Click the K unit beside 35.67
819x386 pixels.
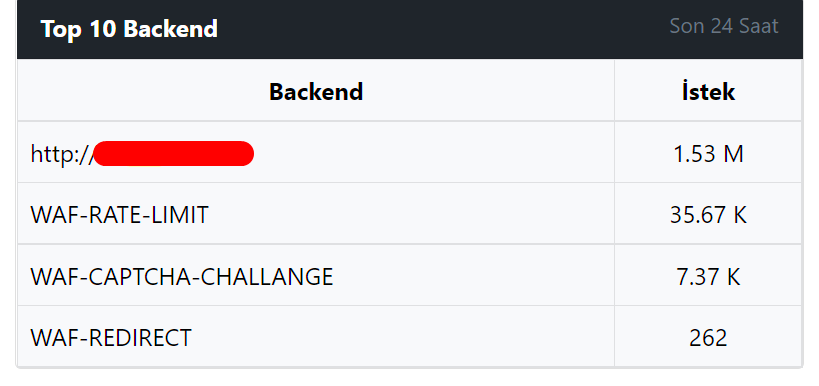click(x=740, y=215)
